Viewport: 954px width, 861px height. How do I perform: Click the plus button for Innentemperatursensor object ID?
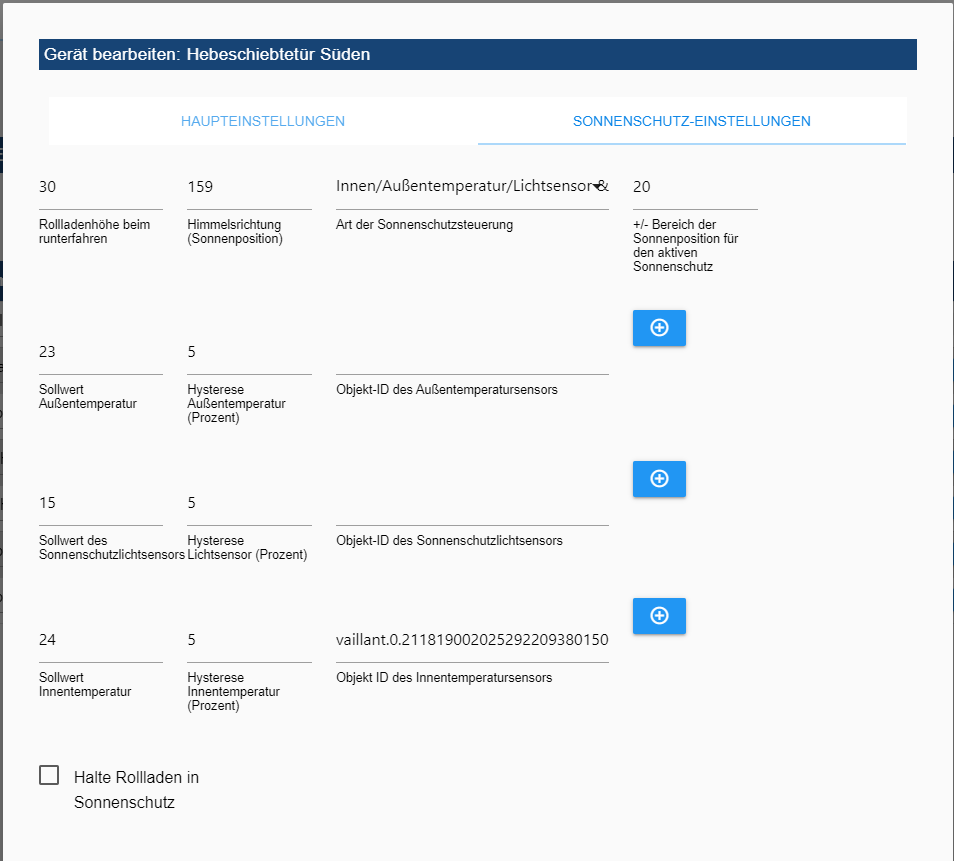pyautogui.click(x=659, y=616)
